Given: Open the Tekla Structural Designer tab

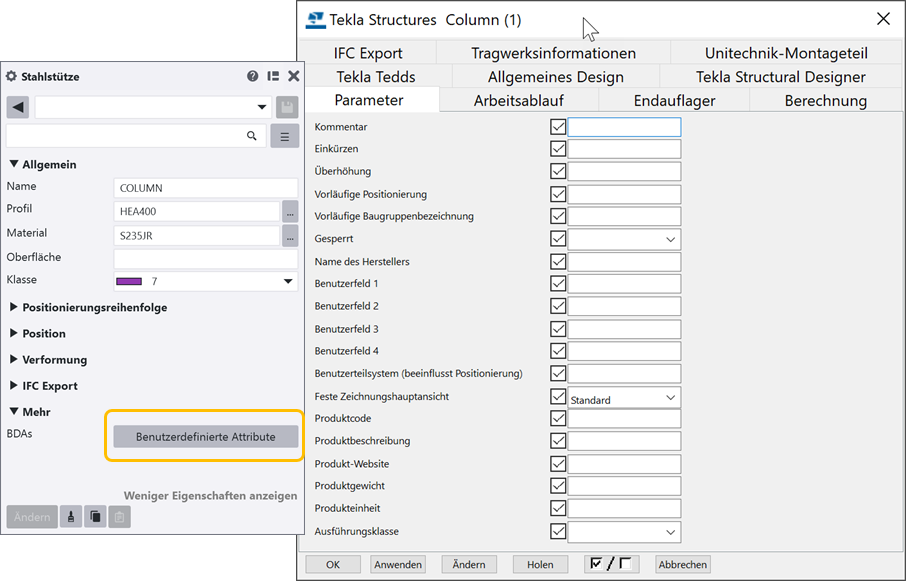Looking at the screenshot, I should [780, 77].
